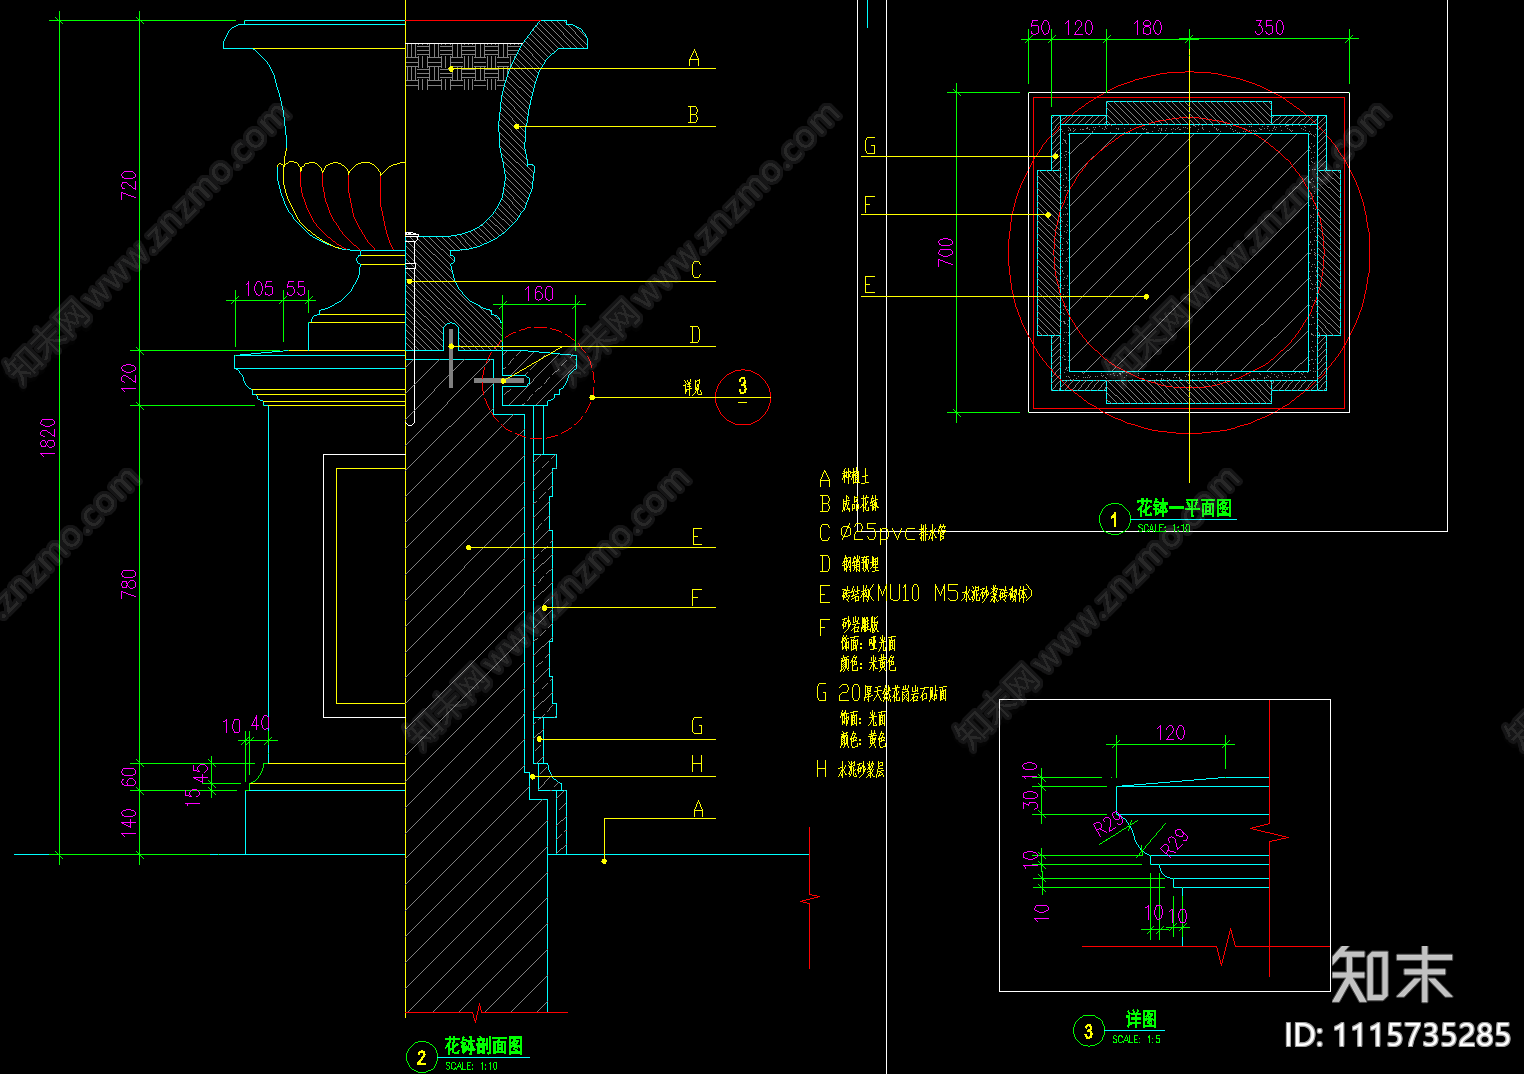
Task: Select leader label 'F' in the section view
Action: (696, 598)
